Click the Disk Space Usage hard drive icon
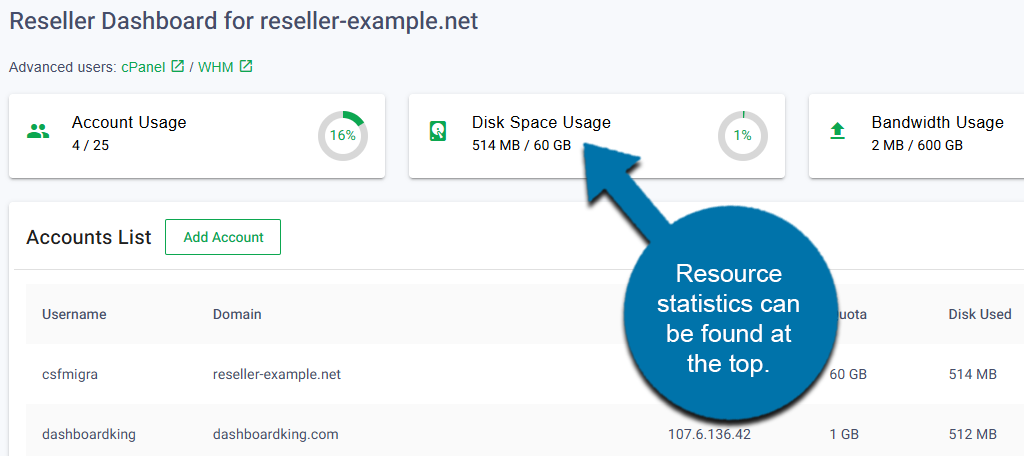Screen dimensions: 1024x456 point(438,131)
